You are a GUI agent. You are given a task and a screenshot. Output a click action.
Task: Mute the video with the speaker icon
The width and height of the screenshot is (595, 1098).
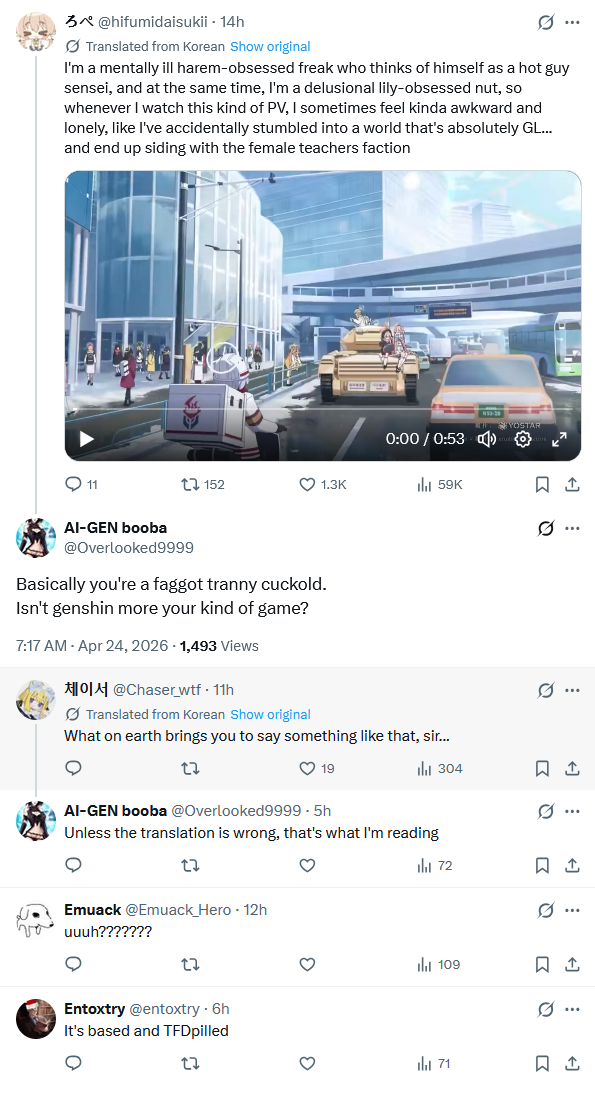(x=486, y=439)
